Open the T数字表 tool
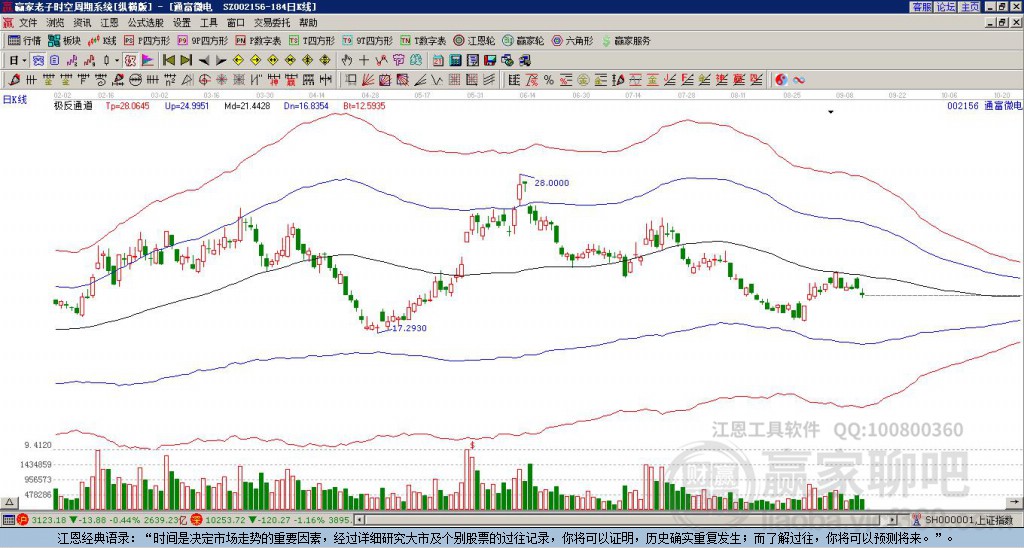1024x548 pixels. tap(423, 40)
